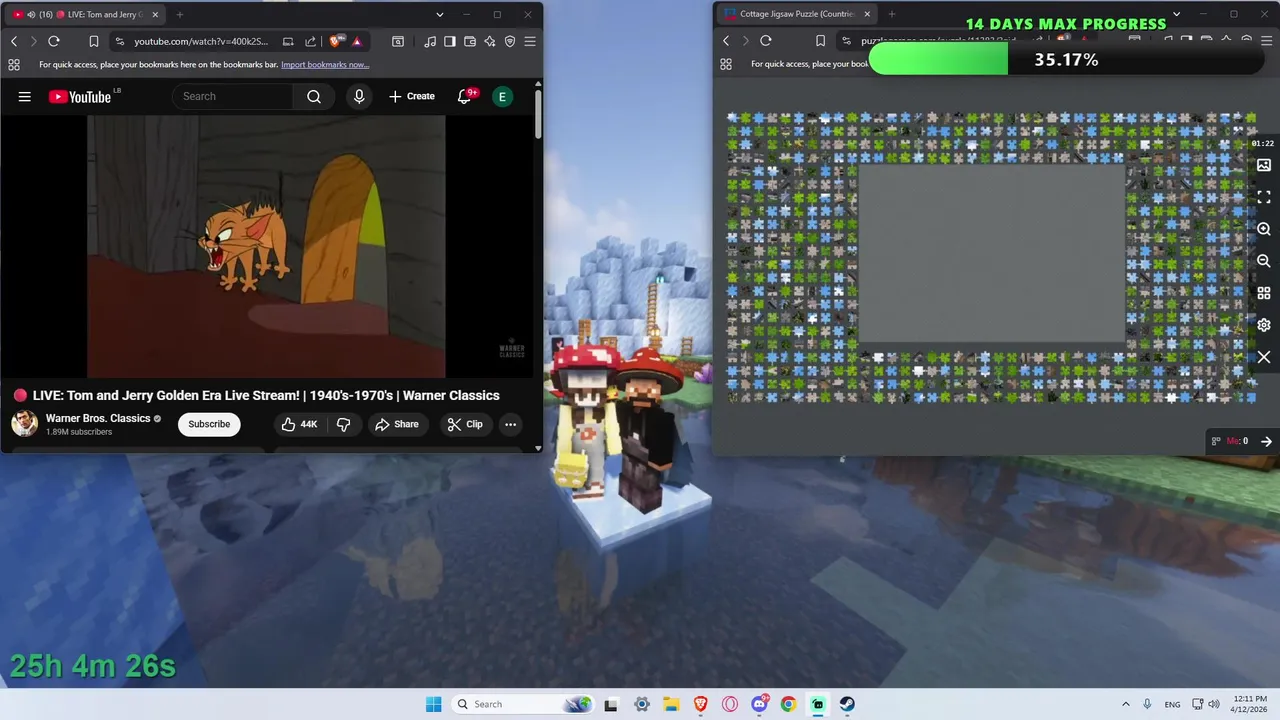1280x720 pixels.
Task: Start voice search with microphone icon
Action: click(x=359, y=96)
